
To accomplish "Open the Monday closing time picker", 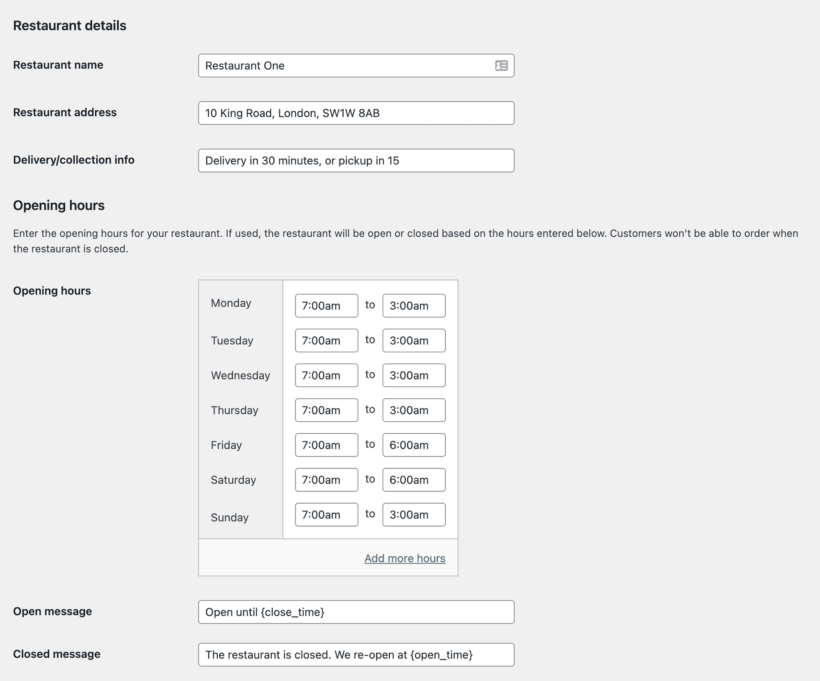I will 413,305.
